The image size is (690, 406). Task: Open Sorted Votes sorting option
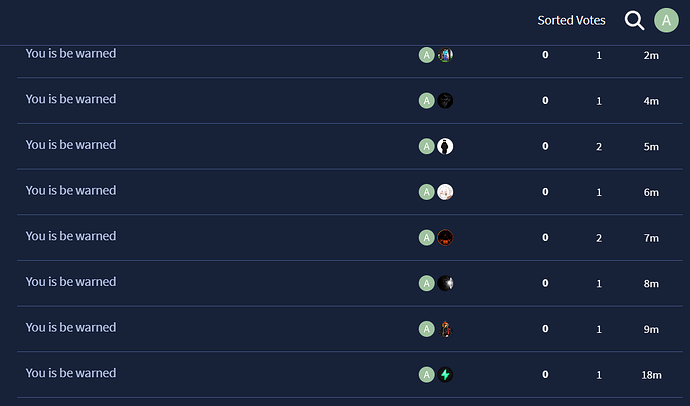(x=571, y=20)
